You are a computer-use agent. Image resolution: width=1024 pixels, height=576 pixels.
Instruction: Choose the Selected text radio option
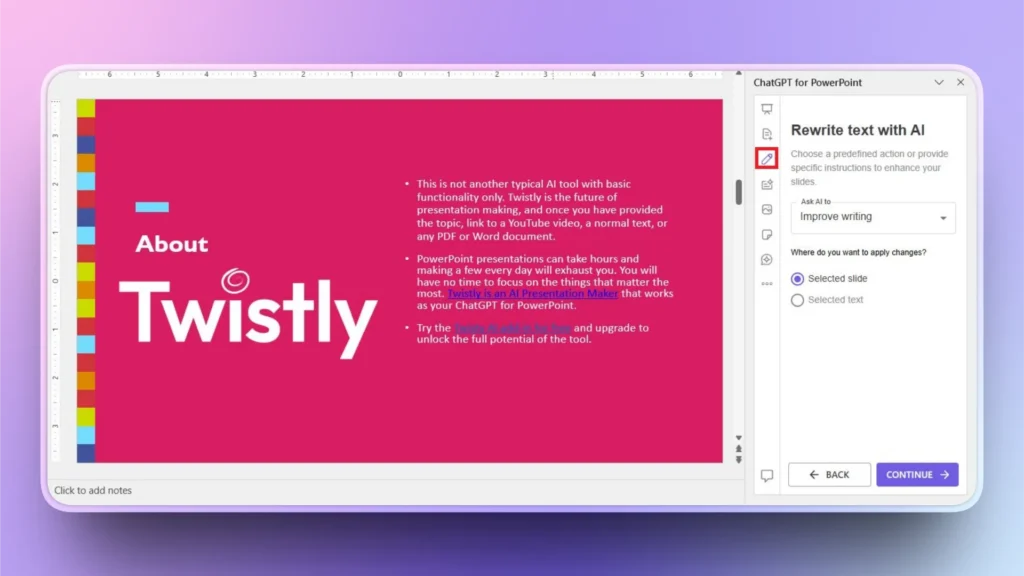(797, 299)
